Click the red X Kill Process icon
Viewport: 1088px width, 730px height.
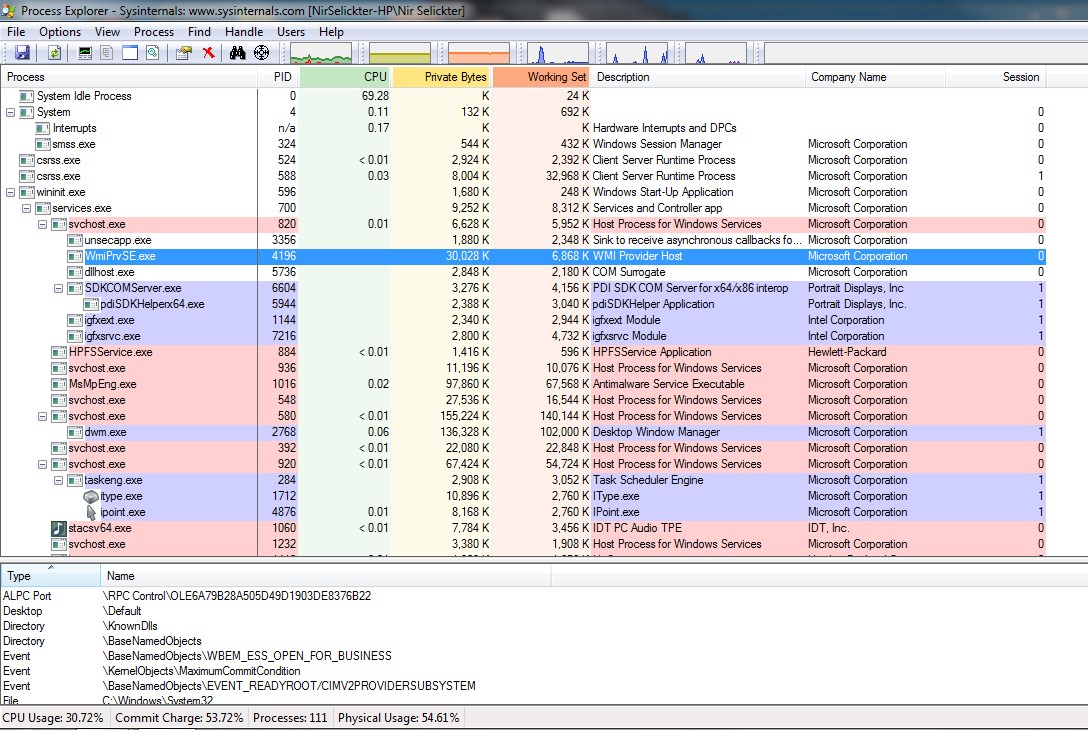click(208, 53)
